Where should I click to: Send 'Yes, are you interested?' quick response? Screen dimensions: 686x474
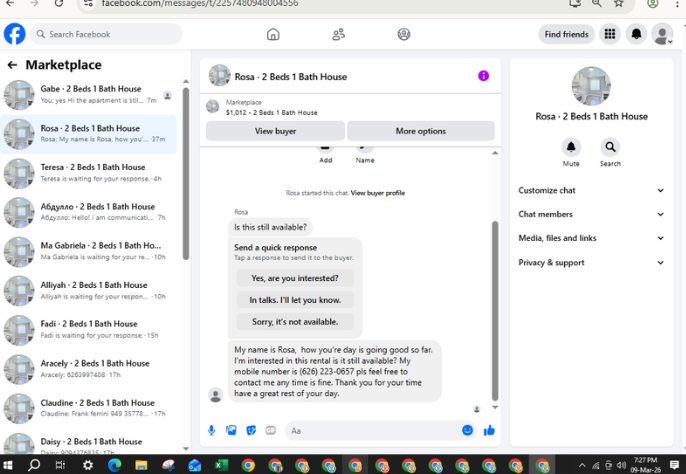coord(295,278)
